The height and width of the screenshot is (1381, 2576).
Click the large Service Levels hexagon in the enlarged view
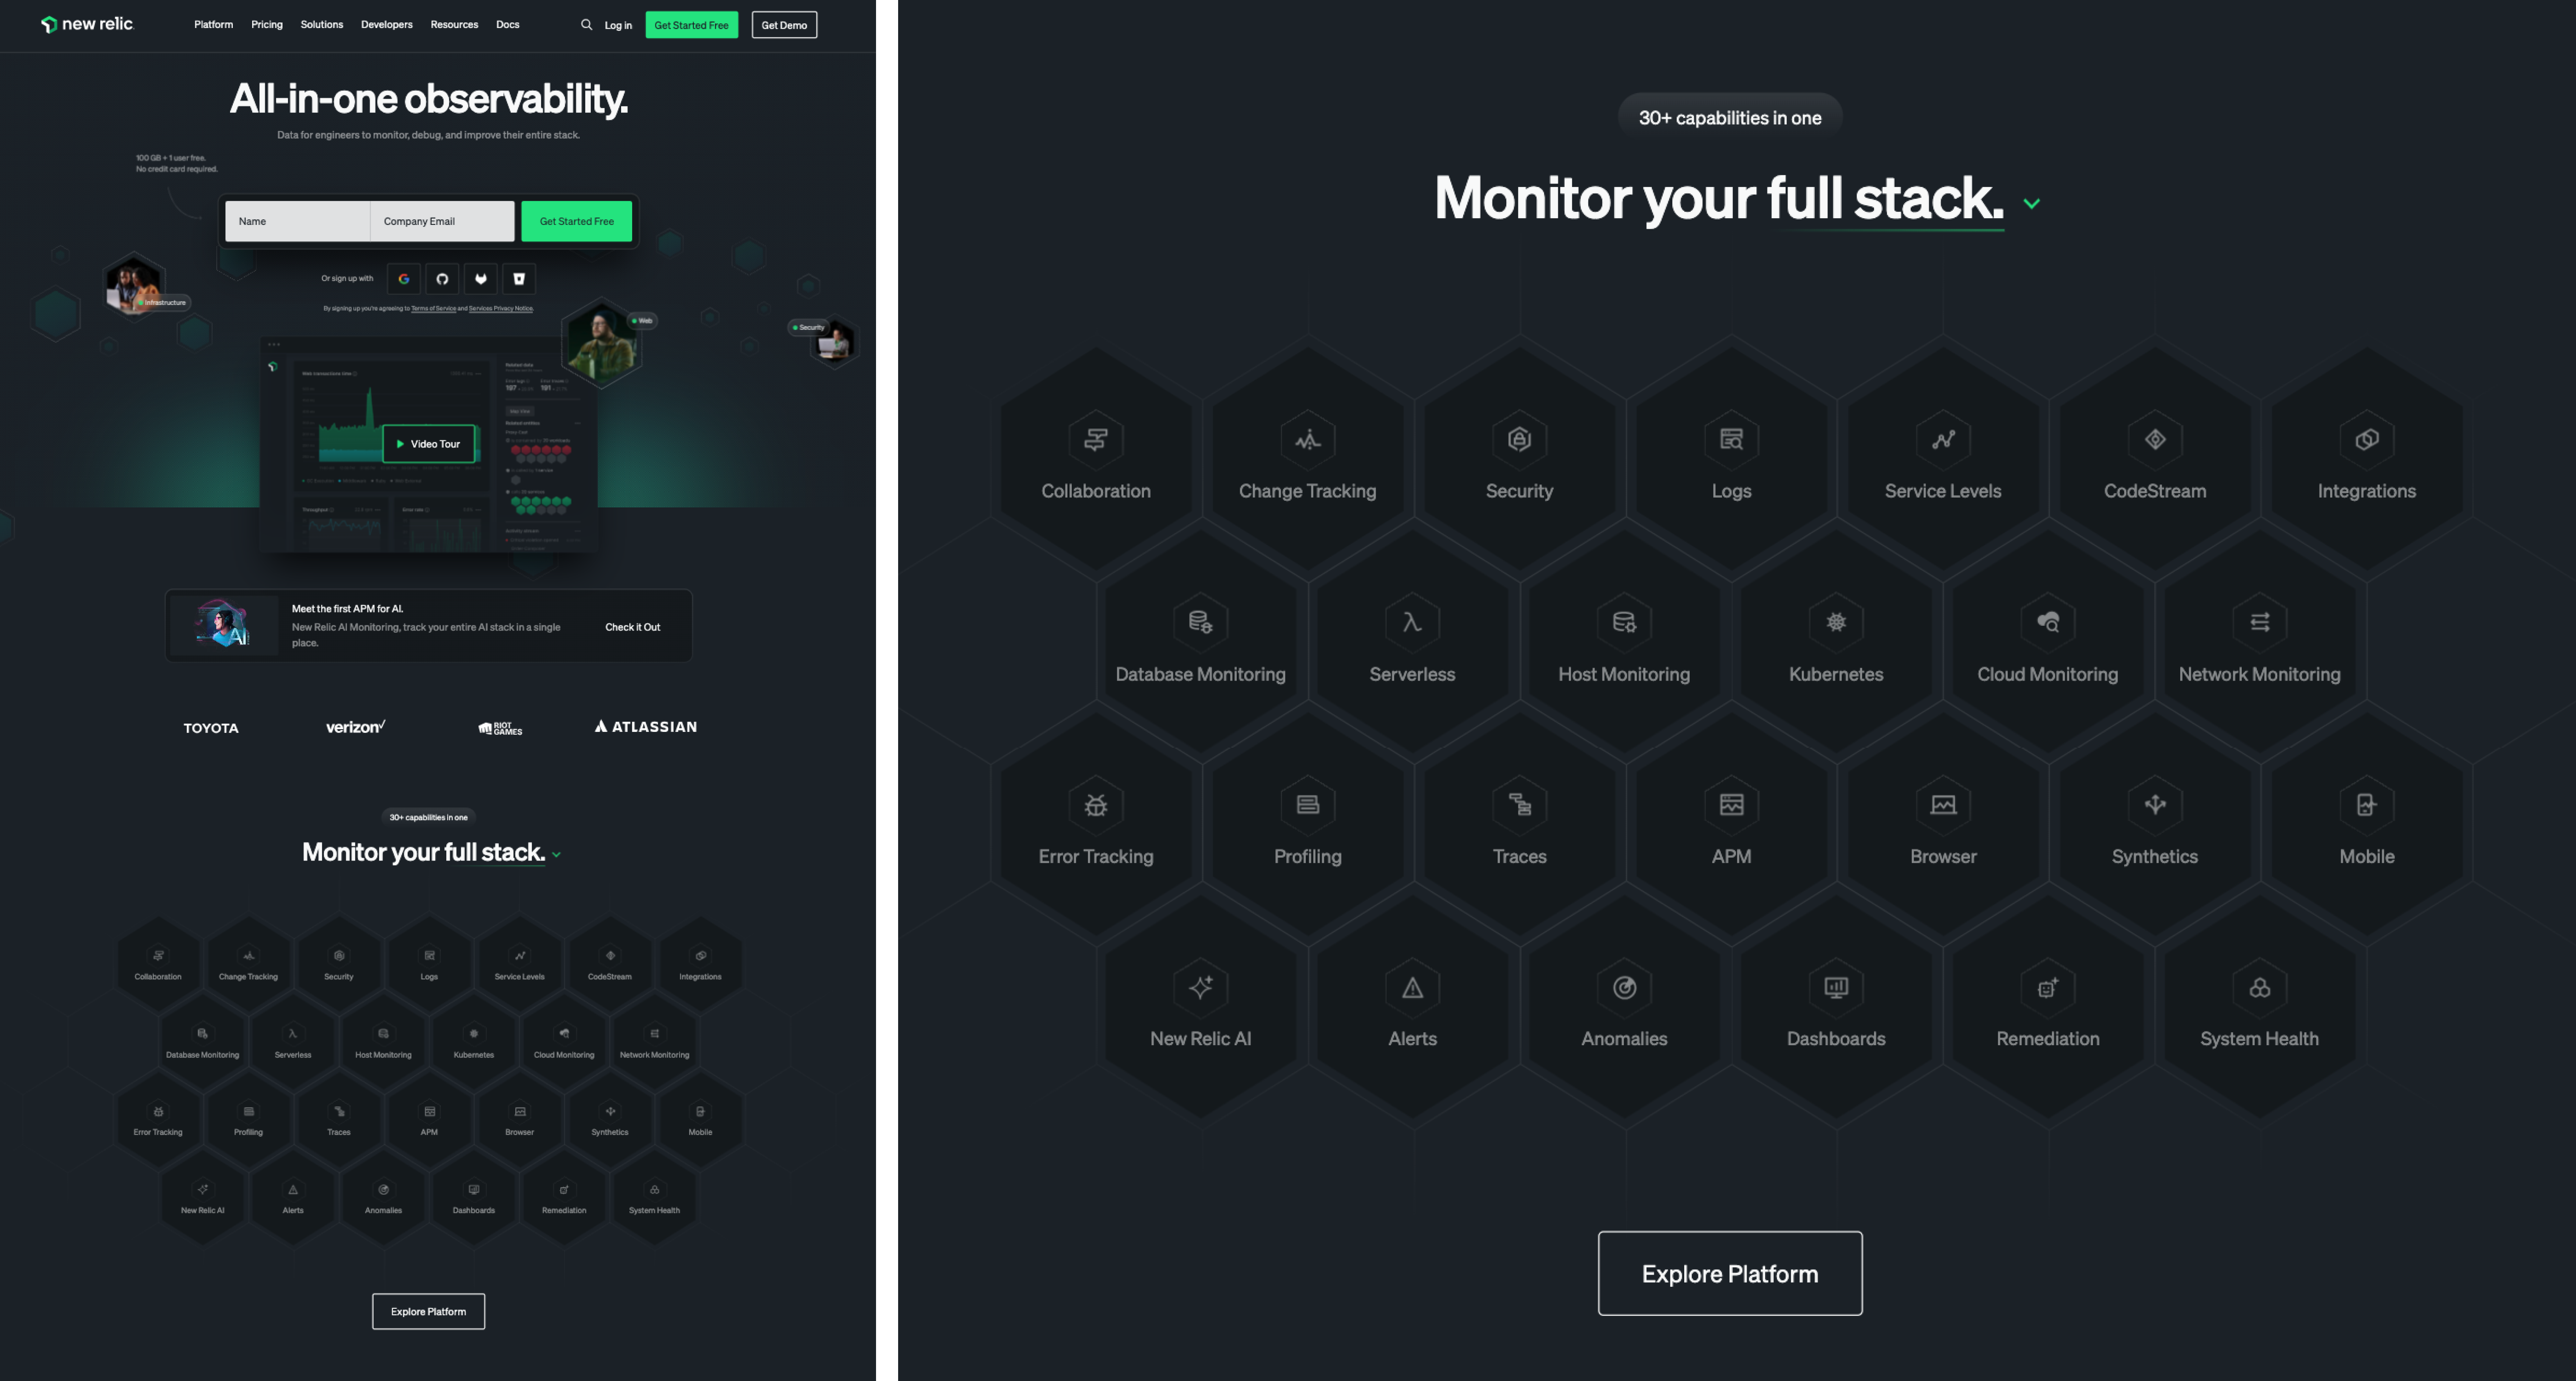pyautogui.click(x=1943, y=458)
